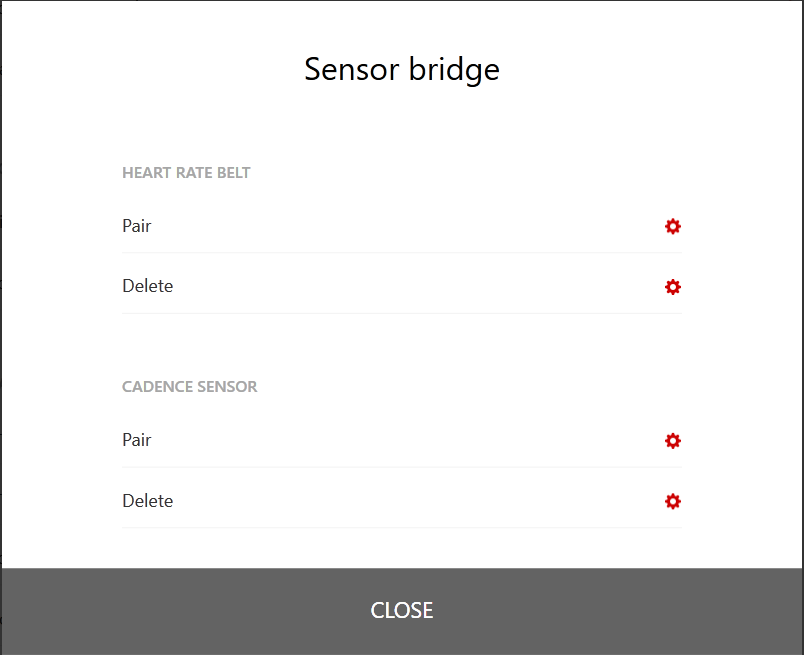Click the empty middle of the Heart Rate Belt Pair row
This screenshot has height=655, width=804.
coord(402,226)
